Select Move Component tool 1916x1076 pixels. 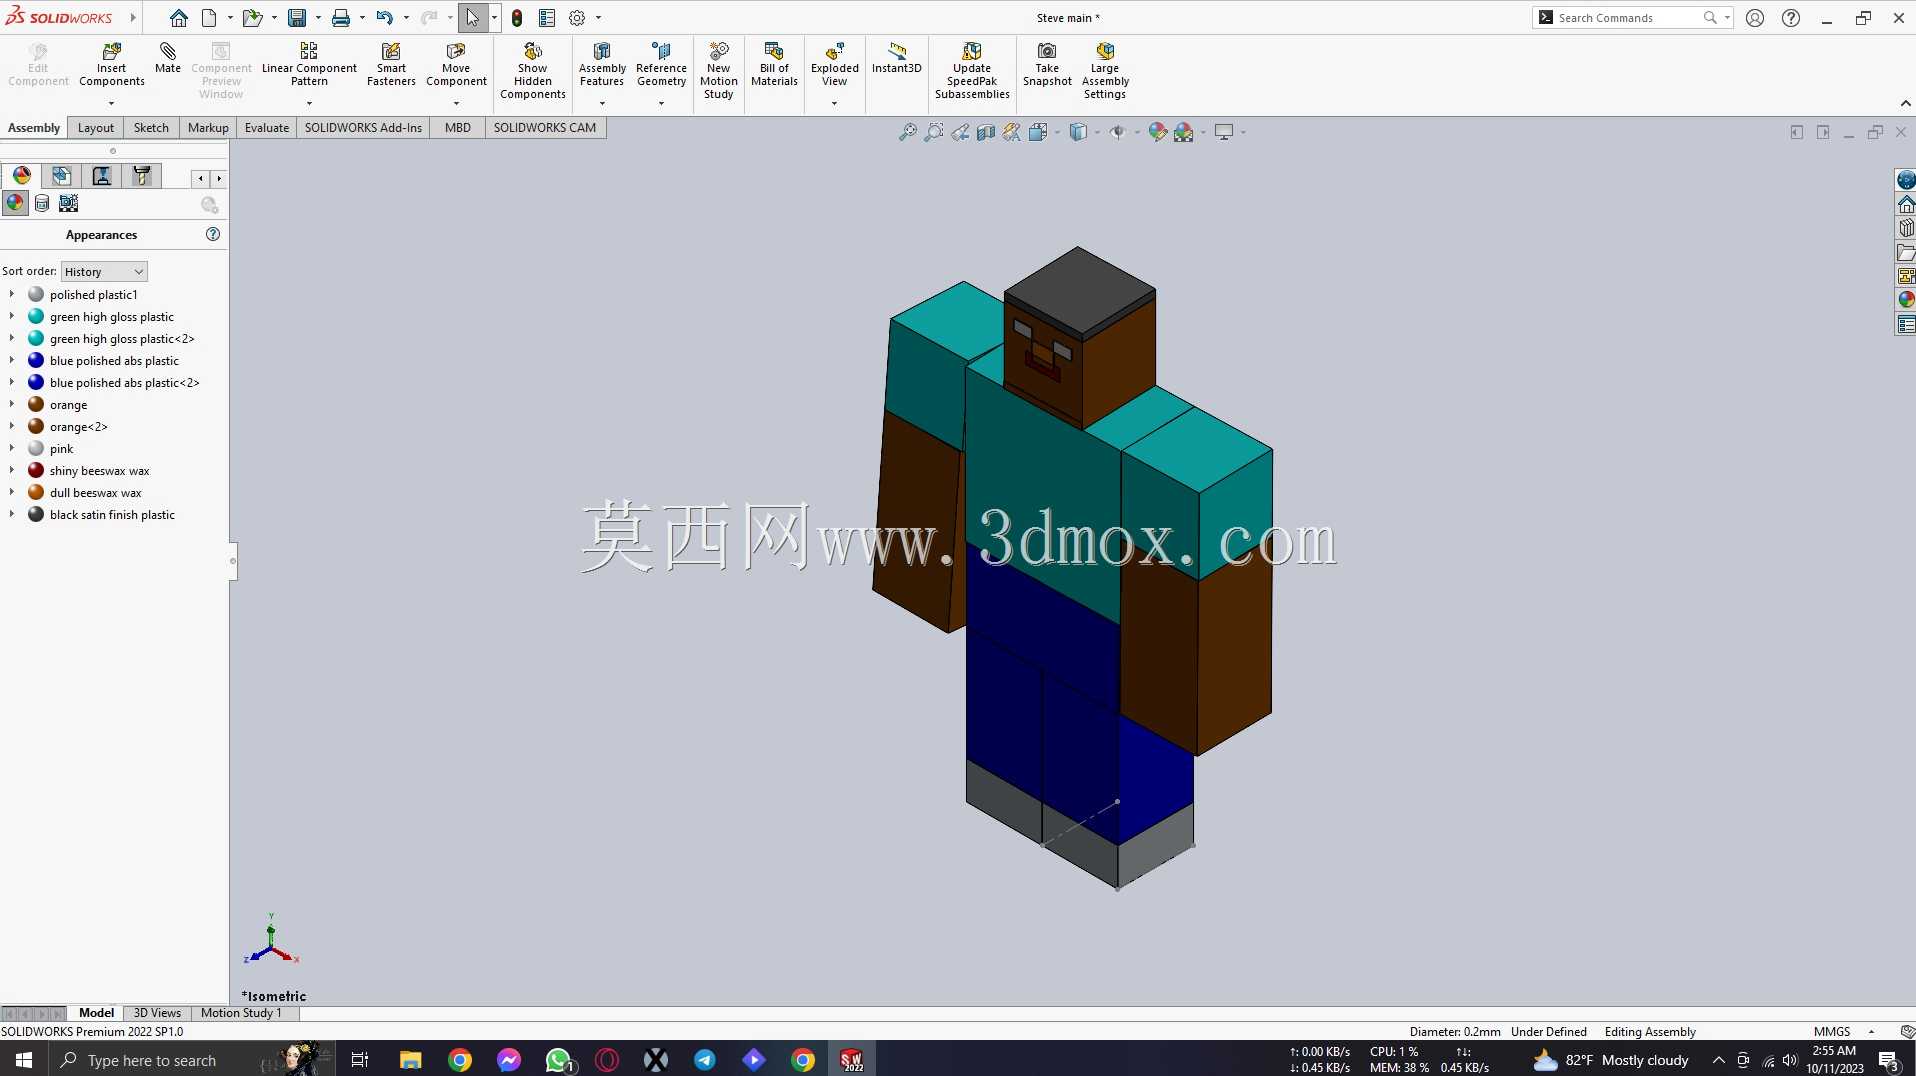tap(456, 65)
